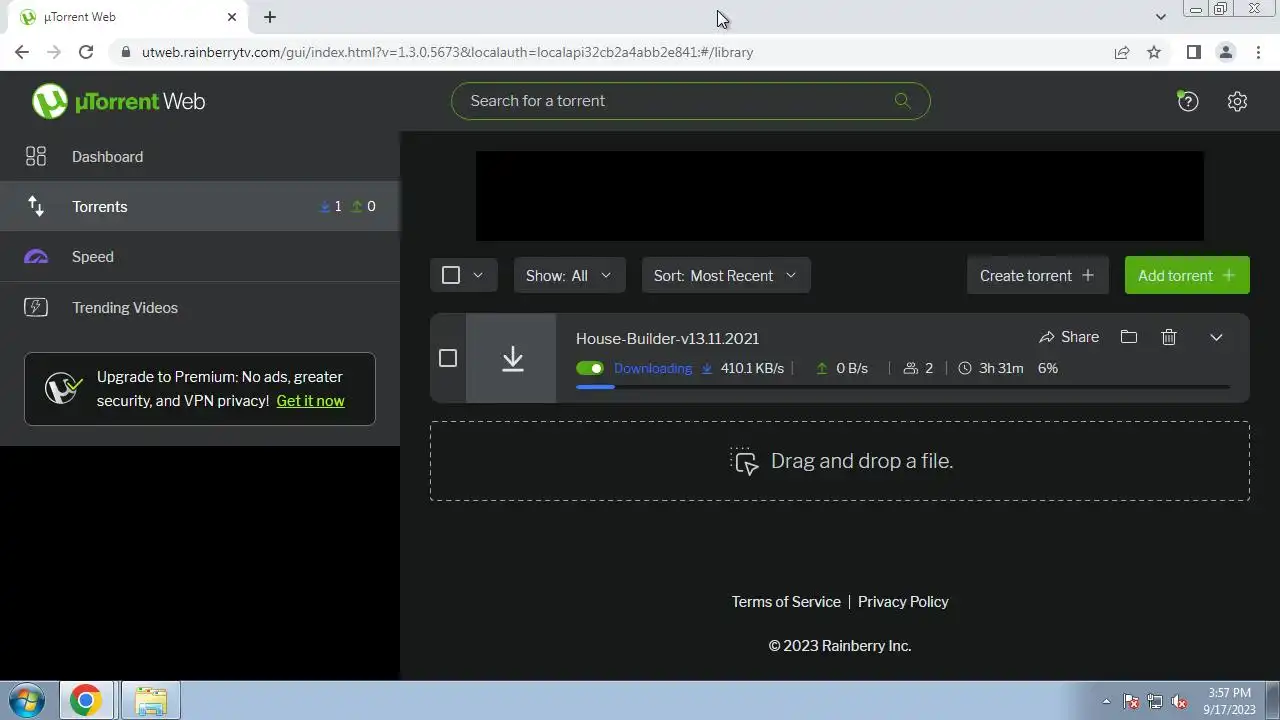
Task: Open the browser side panel icon
Action: [x=1193, y=52]
